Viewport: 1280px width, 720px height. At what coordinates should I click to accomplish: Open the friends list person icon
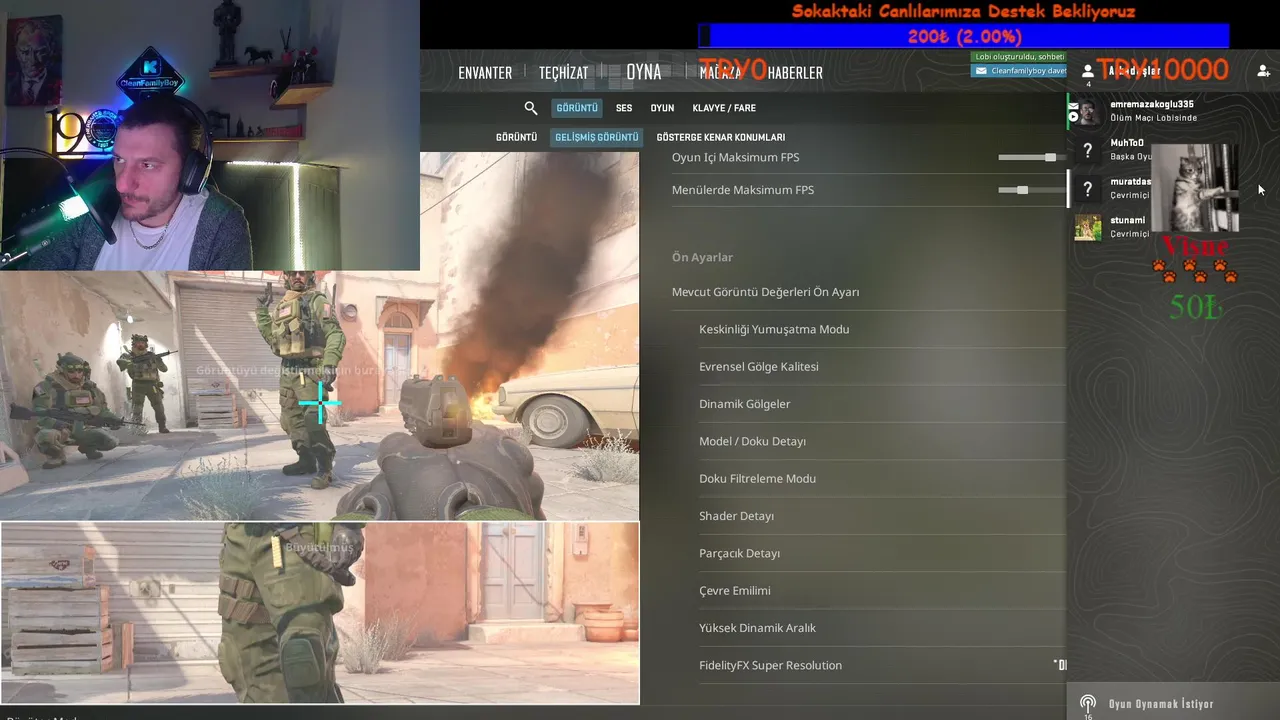1088,72
